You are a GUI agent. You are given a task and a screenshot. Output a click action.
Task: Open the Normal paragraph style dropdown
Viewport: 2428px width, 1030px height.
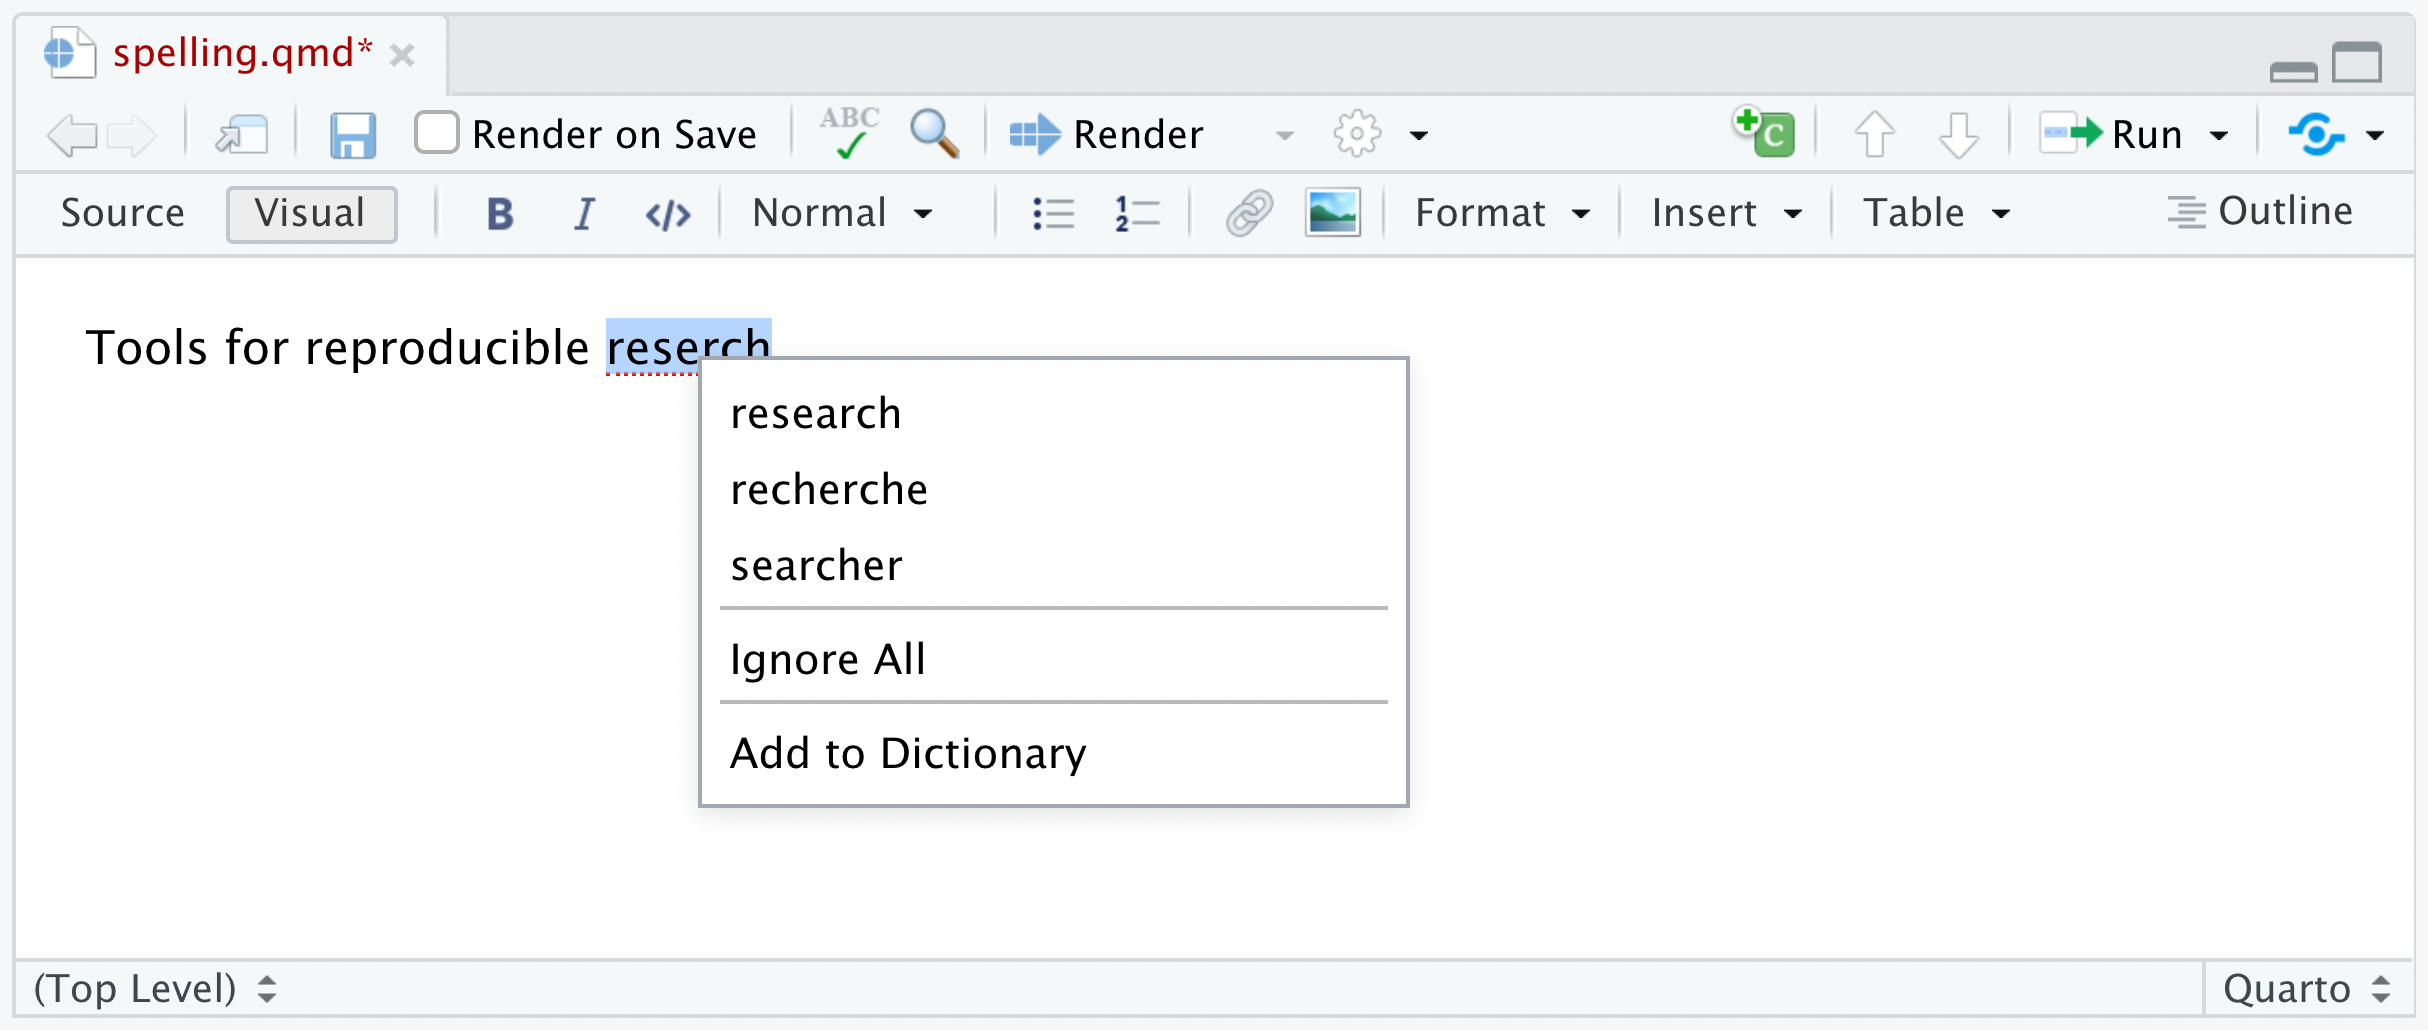(842, 213)
